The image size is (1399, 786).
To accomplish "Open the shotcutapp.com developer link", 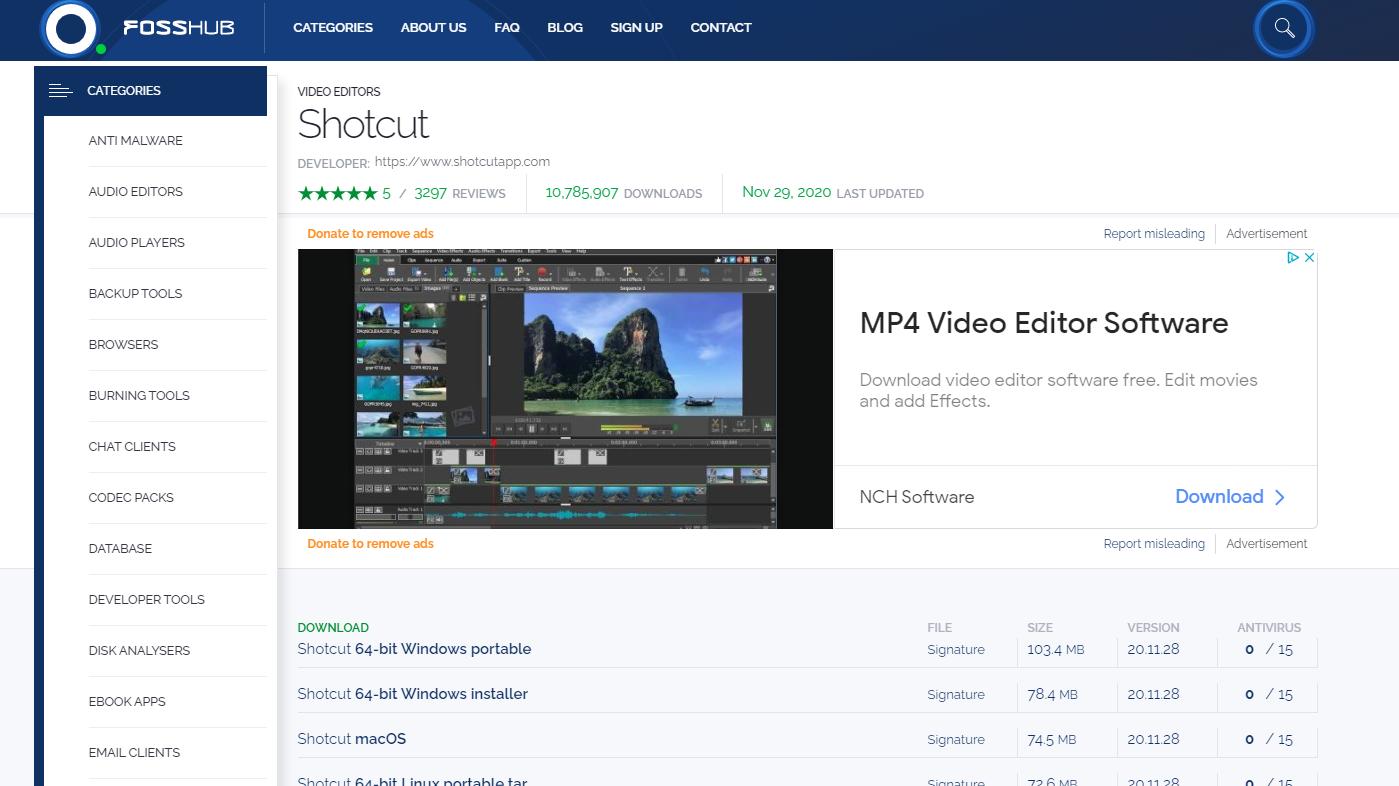I will 462,162.
